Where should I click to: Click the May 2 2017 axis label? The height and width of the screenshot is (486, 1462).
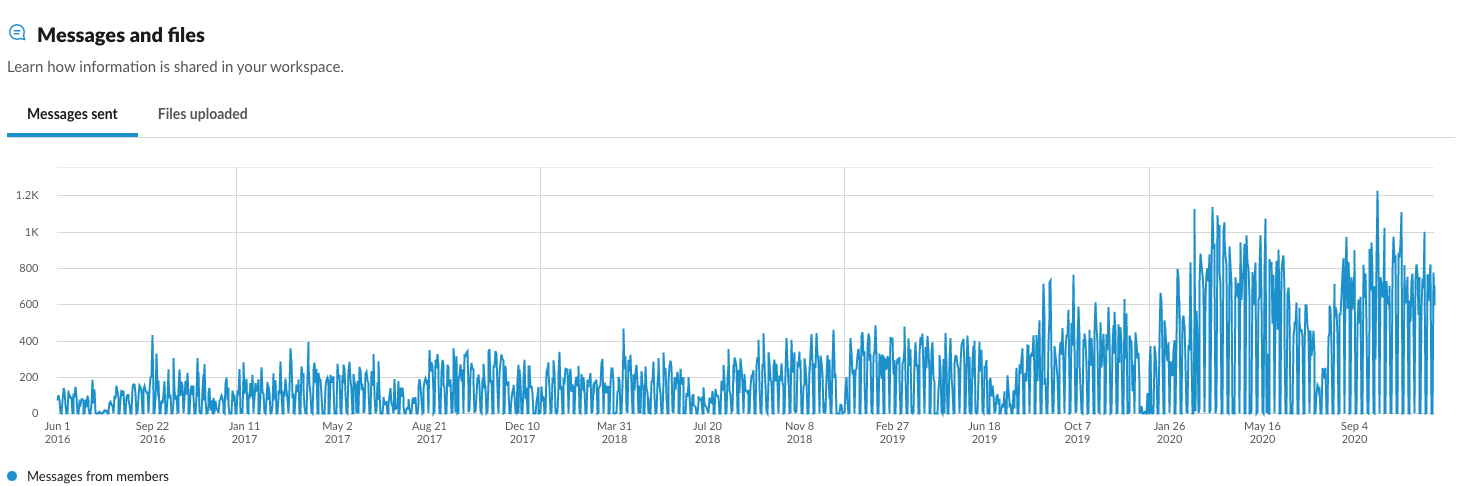click(337, 432)
